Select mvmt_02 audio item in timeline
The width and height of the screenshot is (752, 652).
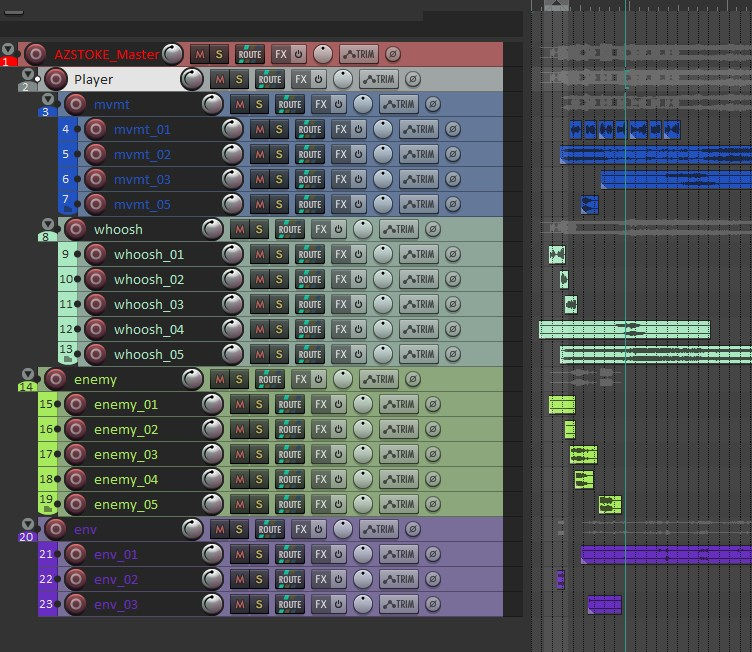(x=656, y=154)
